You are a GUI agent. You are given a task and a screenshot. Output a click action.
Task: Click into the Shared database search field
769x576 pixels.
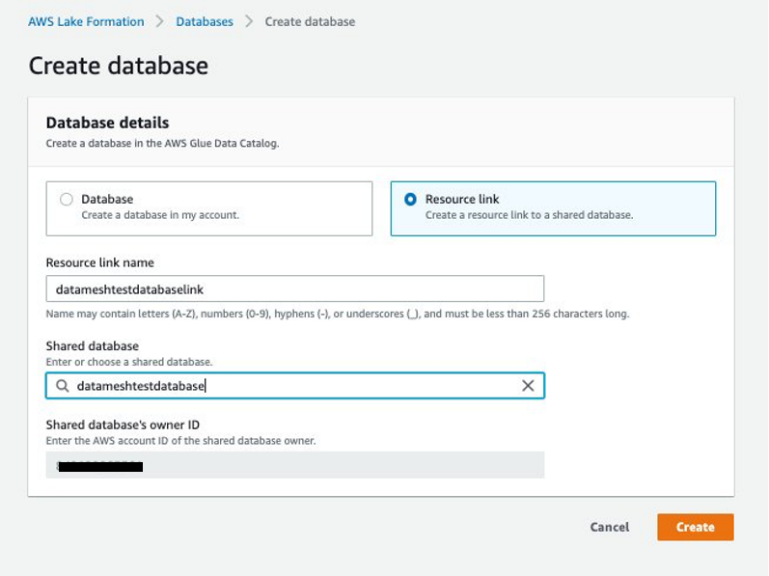295,386
